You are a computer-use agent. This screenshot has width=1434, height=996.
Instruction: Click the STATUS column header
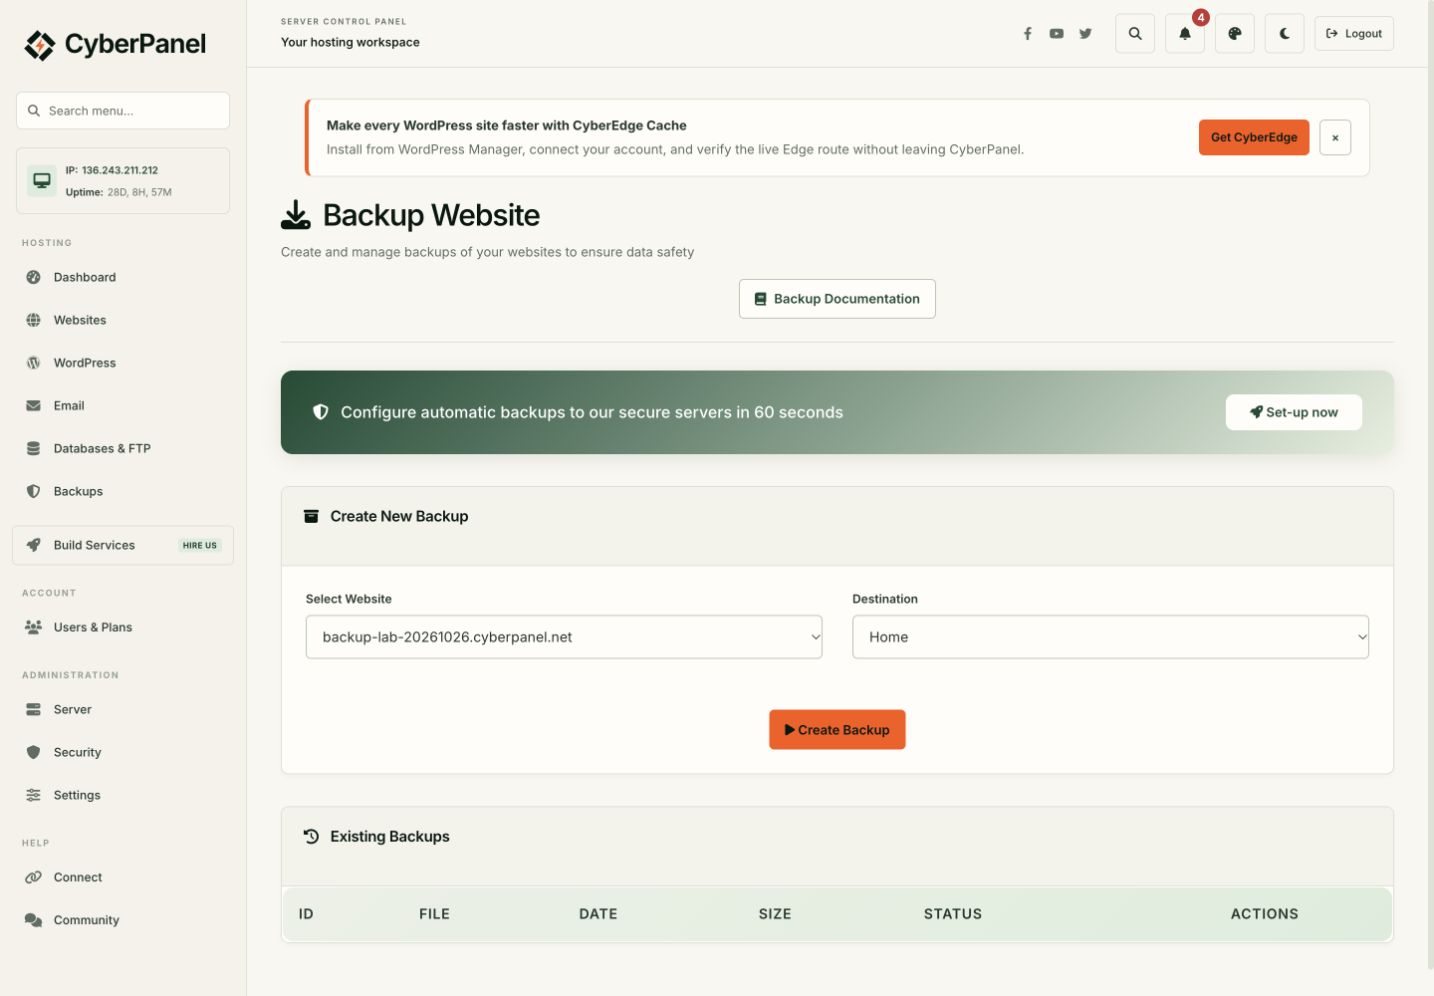(x=953, y=914)
